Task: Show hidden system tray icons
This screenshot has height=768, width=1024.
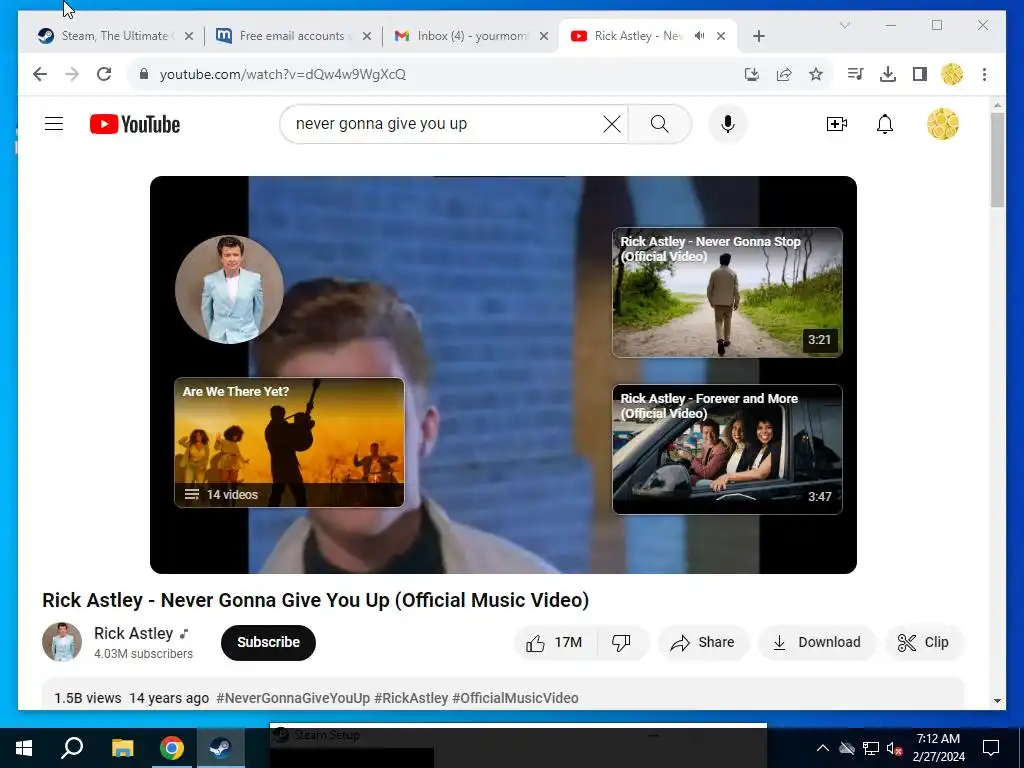Action: [823, 748]
